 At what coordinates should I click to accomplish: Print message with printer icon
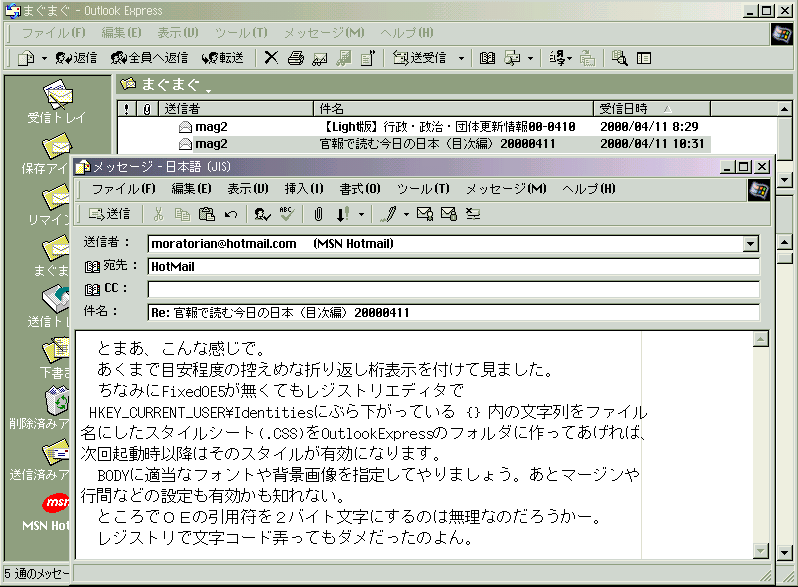(x=296, y=58)
